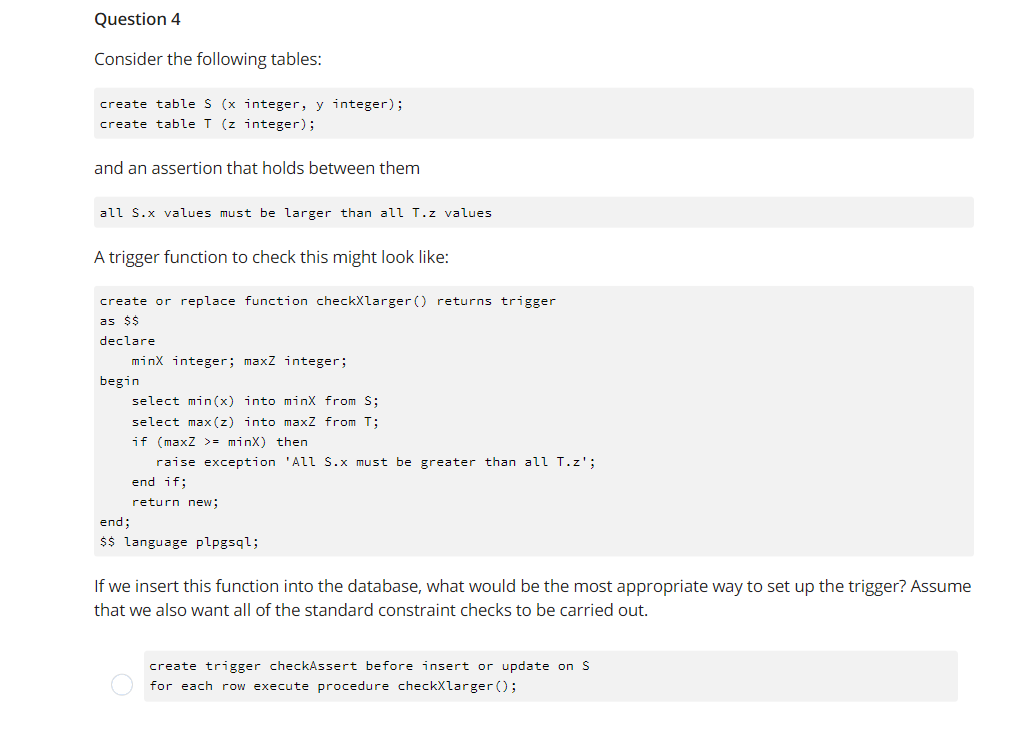Click the 'create table S' code line
Screen dimensions: 1018x737
coord(251,104)
